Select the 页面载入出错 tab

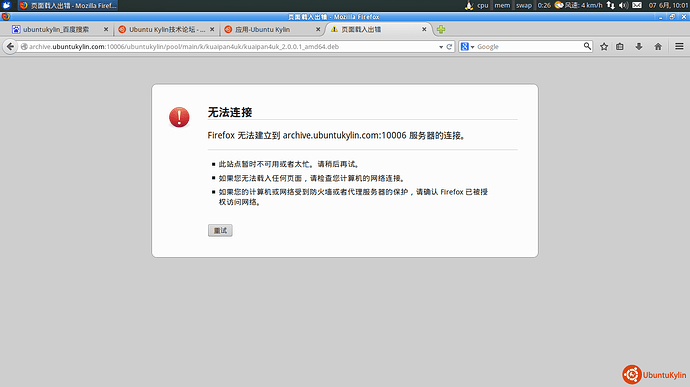point(378,29)
